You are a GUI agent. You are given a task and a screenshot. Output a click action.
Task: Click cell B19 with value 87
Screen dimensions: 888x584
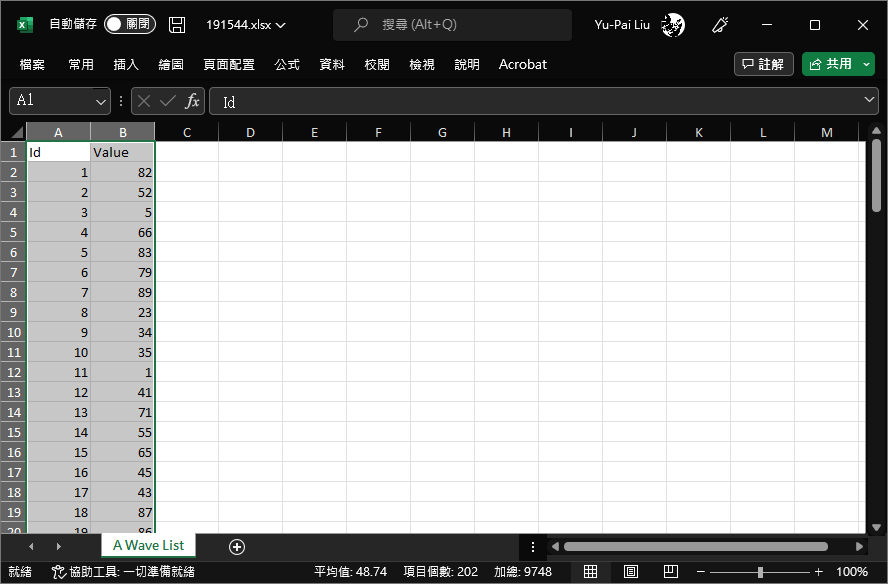tap(122, 512)
